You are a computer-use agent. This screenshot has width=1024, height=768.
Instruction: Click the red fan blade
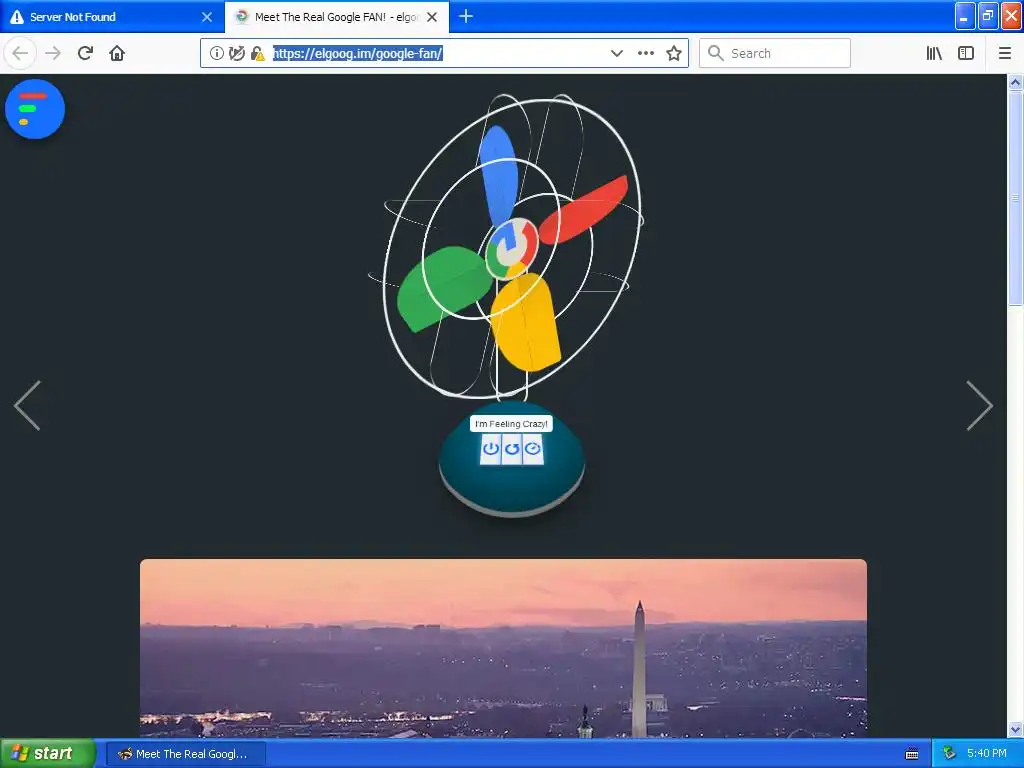click(584, 208)
